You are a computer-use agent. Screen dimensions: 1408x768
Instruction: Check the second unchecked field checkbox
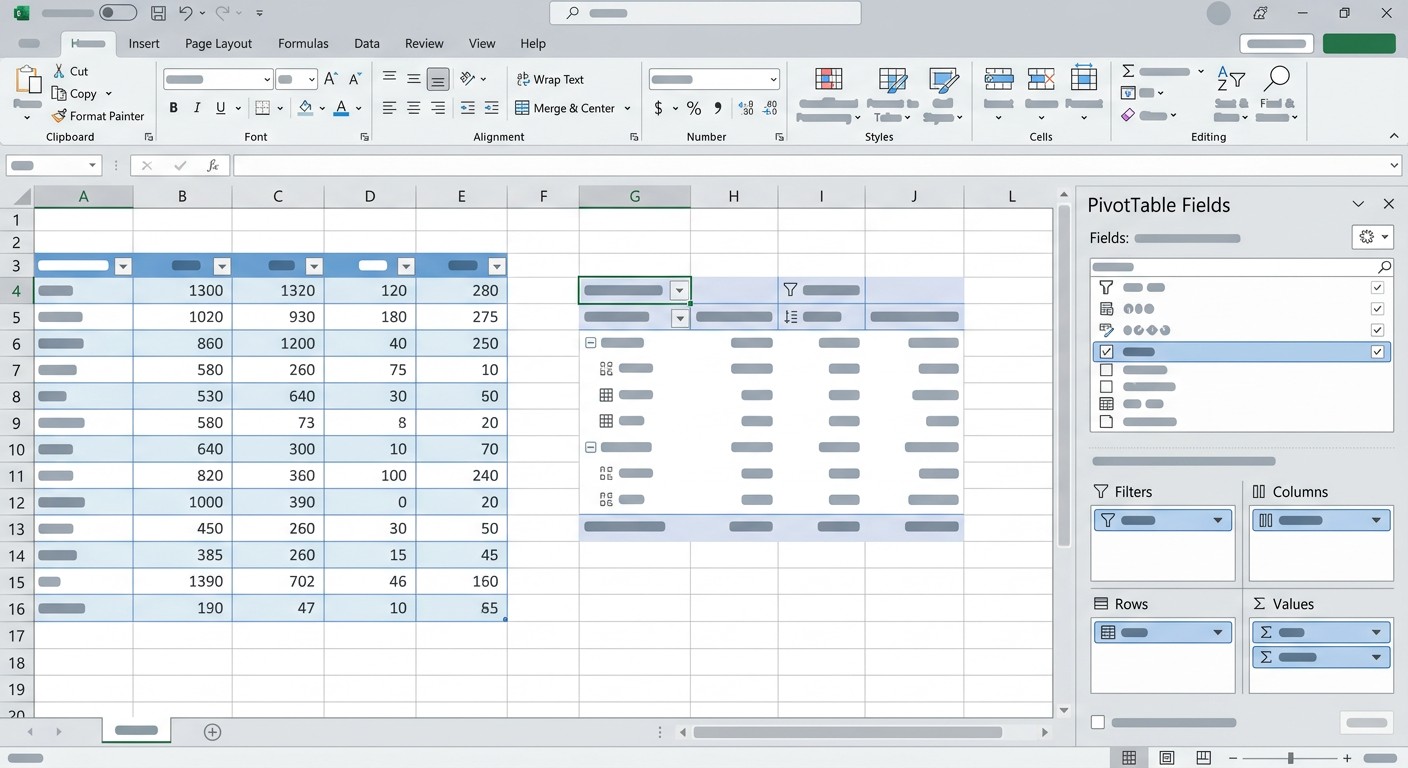(x=1106, y=386)
